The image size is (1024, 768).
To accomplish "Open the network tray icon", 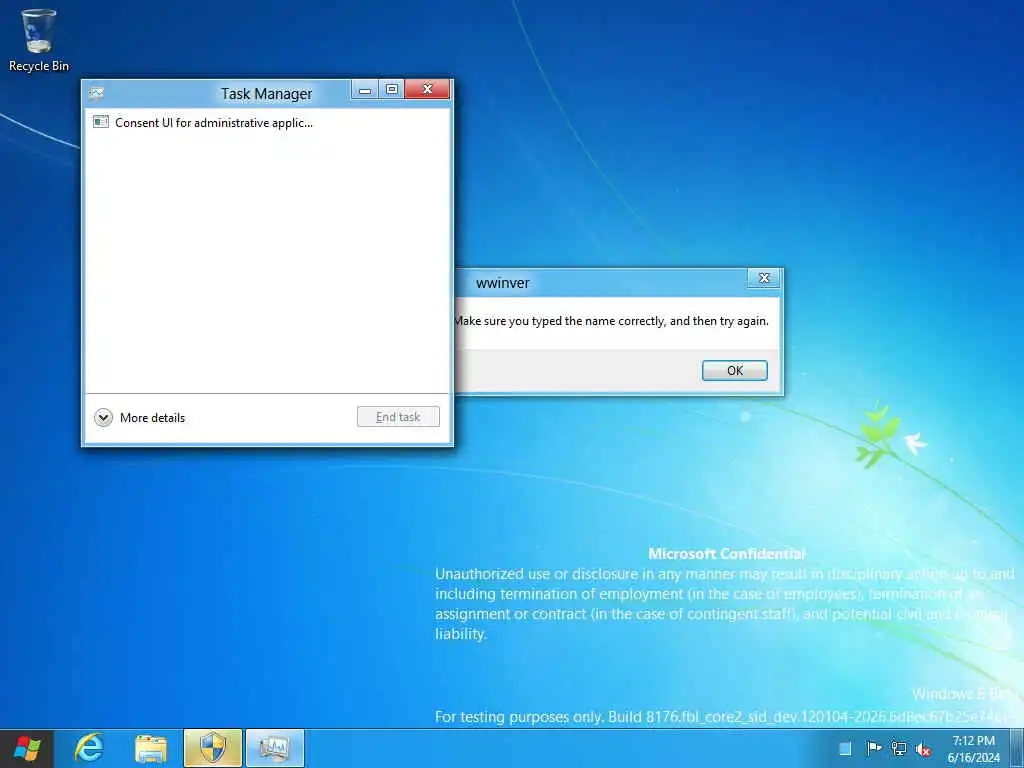I will coord(899,748).
